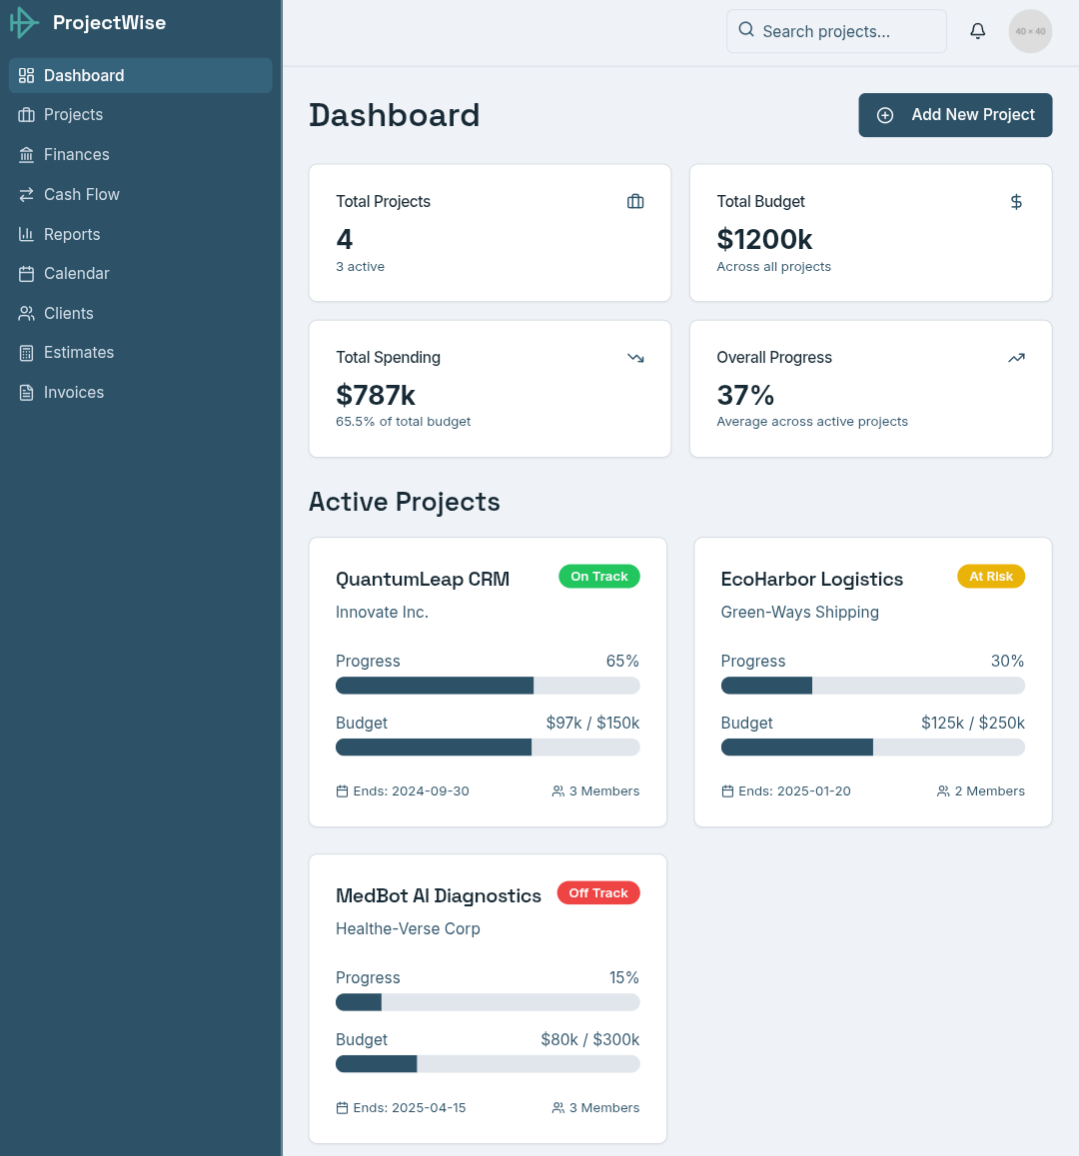Click the trending down icon in Total Spending

[x=635, y=358]
